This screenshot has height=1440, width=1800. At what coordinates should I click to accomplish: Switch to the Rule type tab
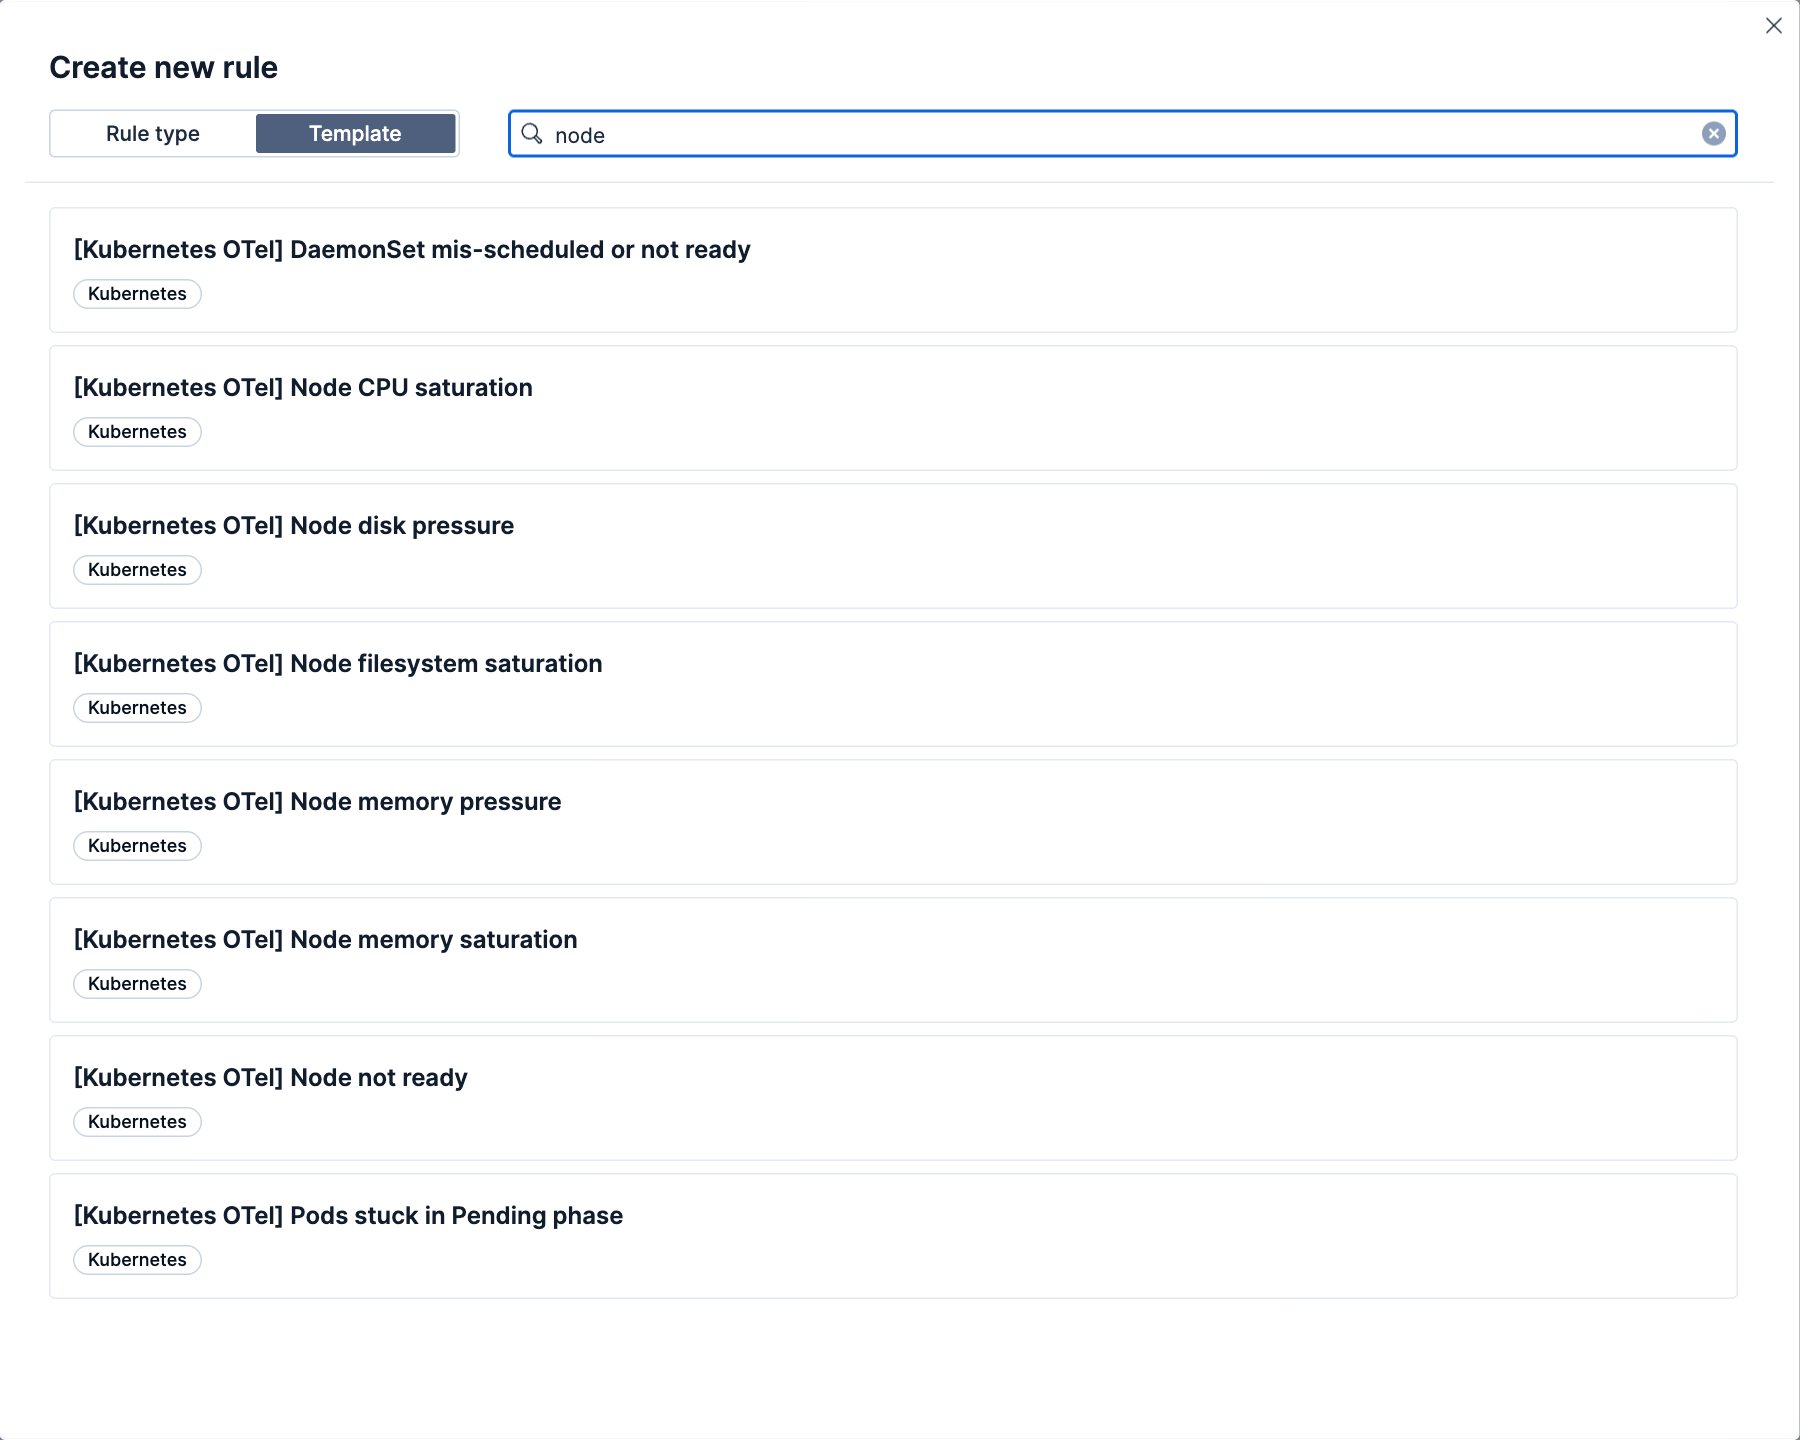point(153,134)
